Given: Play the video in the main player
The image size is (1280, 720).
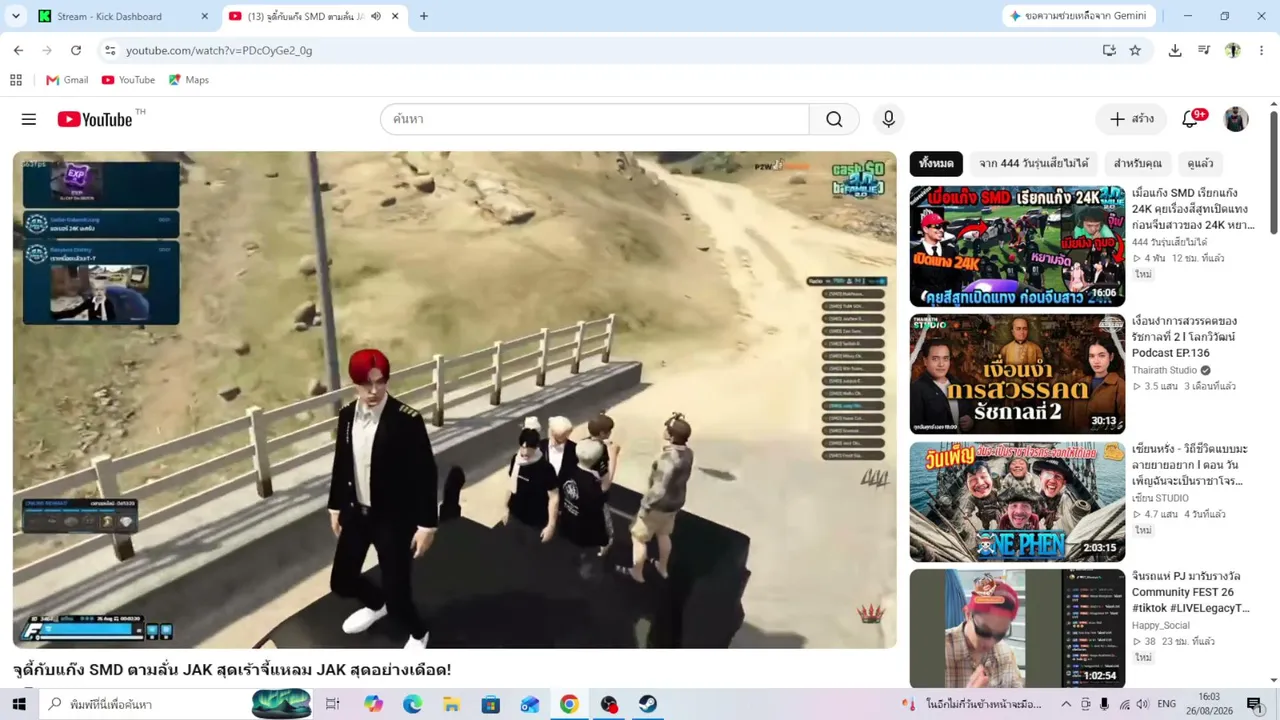Looking at the screenshot, I should [x=455, y=400].
